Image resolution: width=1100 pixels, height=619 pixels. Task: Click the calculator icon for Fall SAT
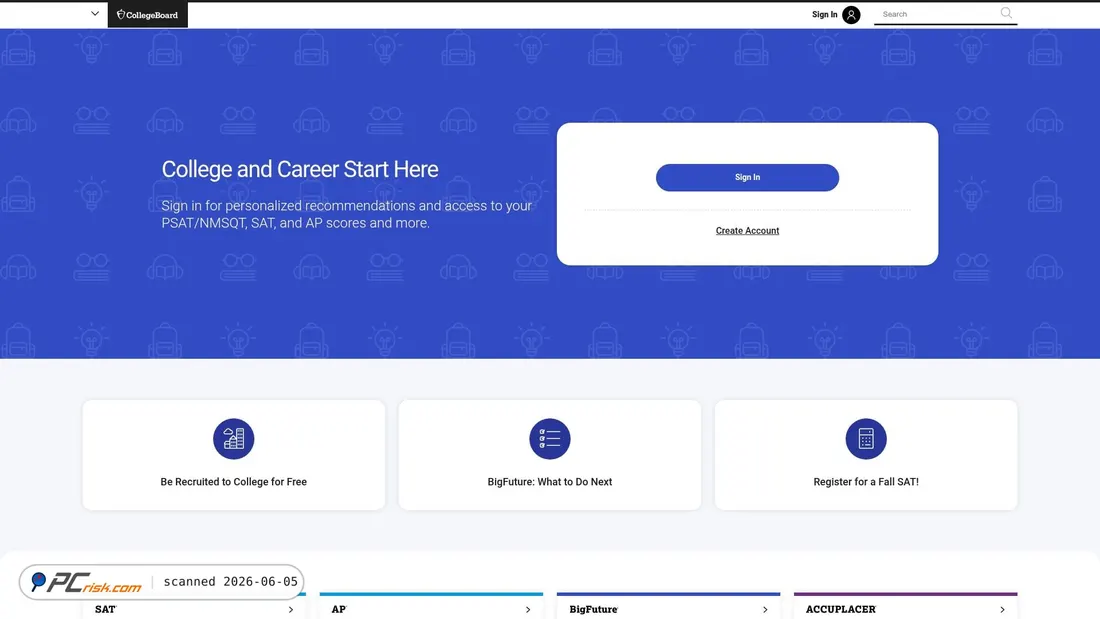tap(866, 439)
